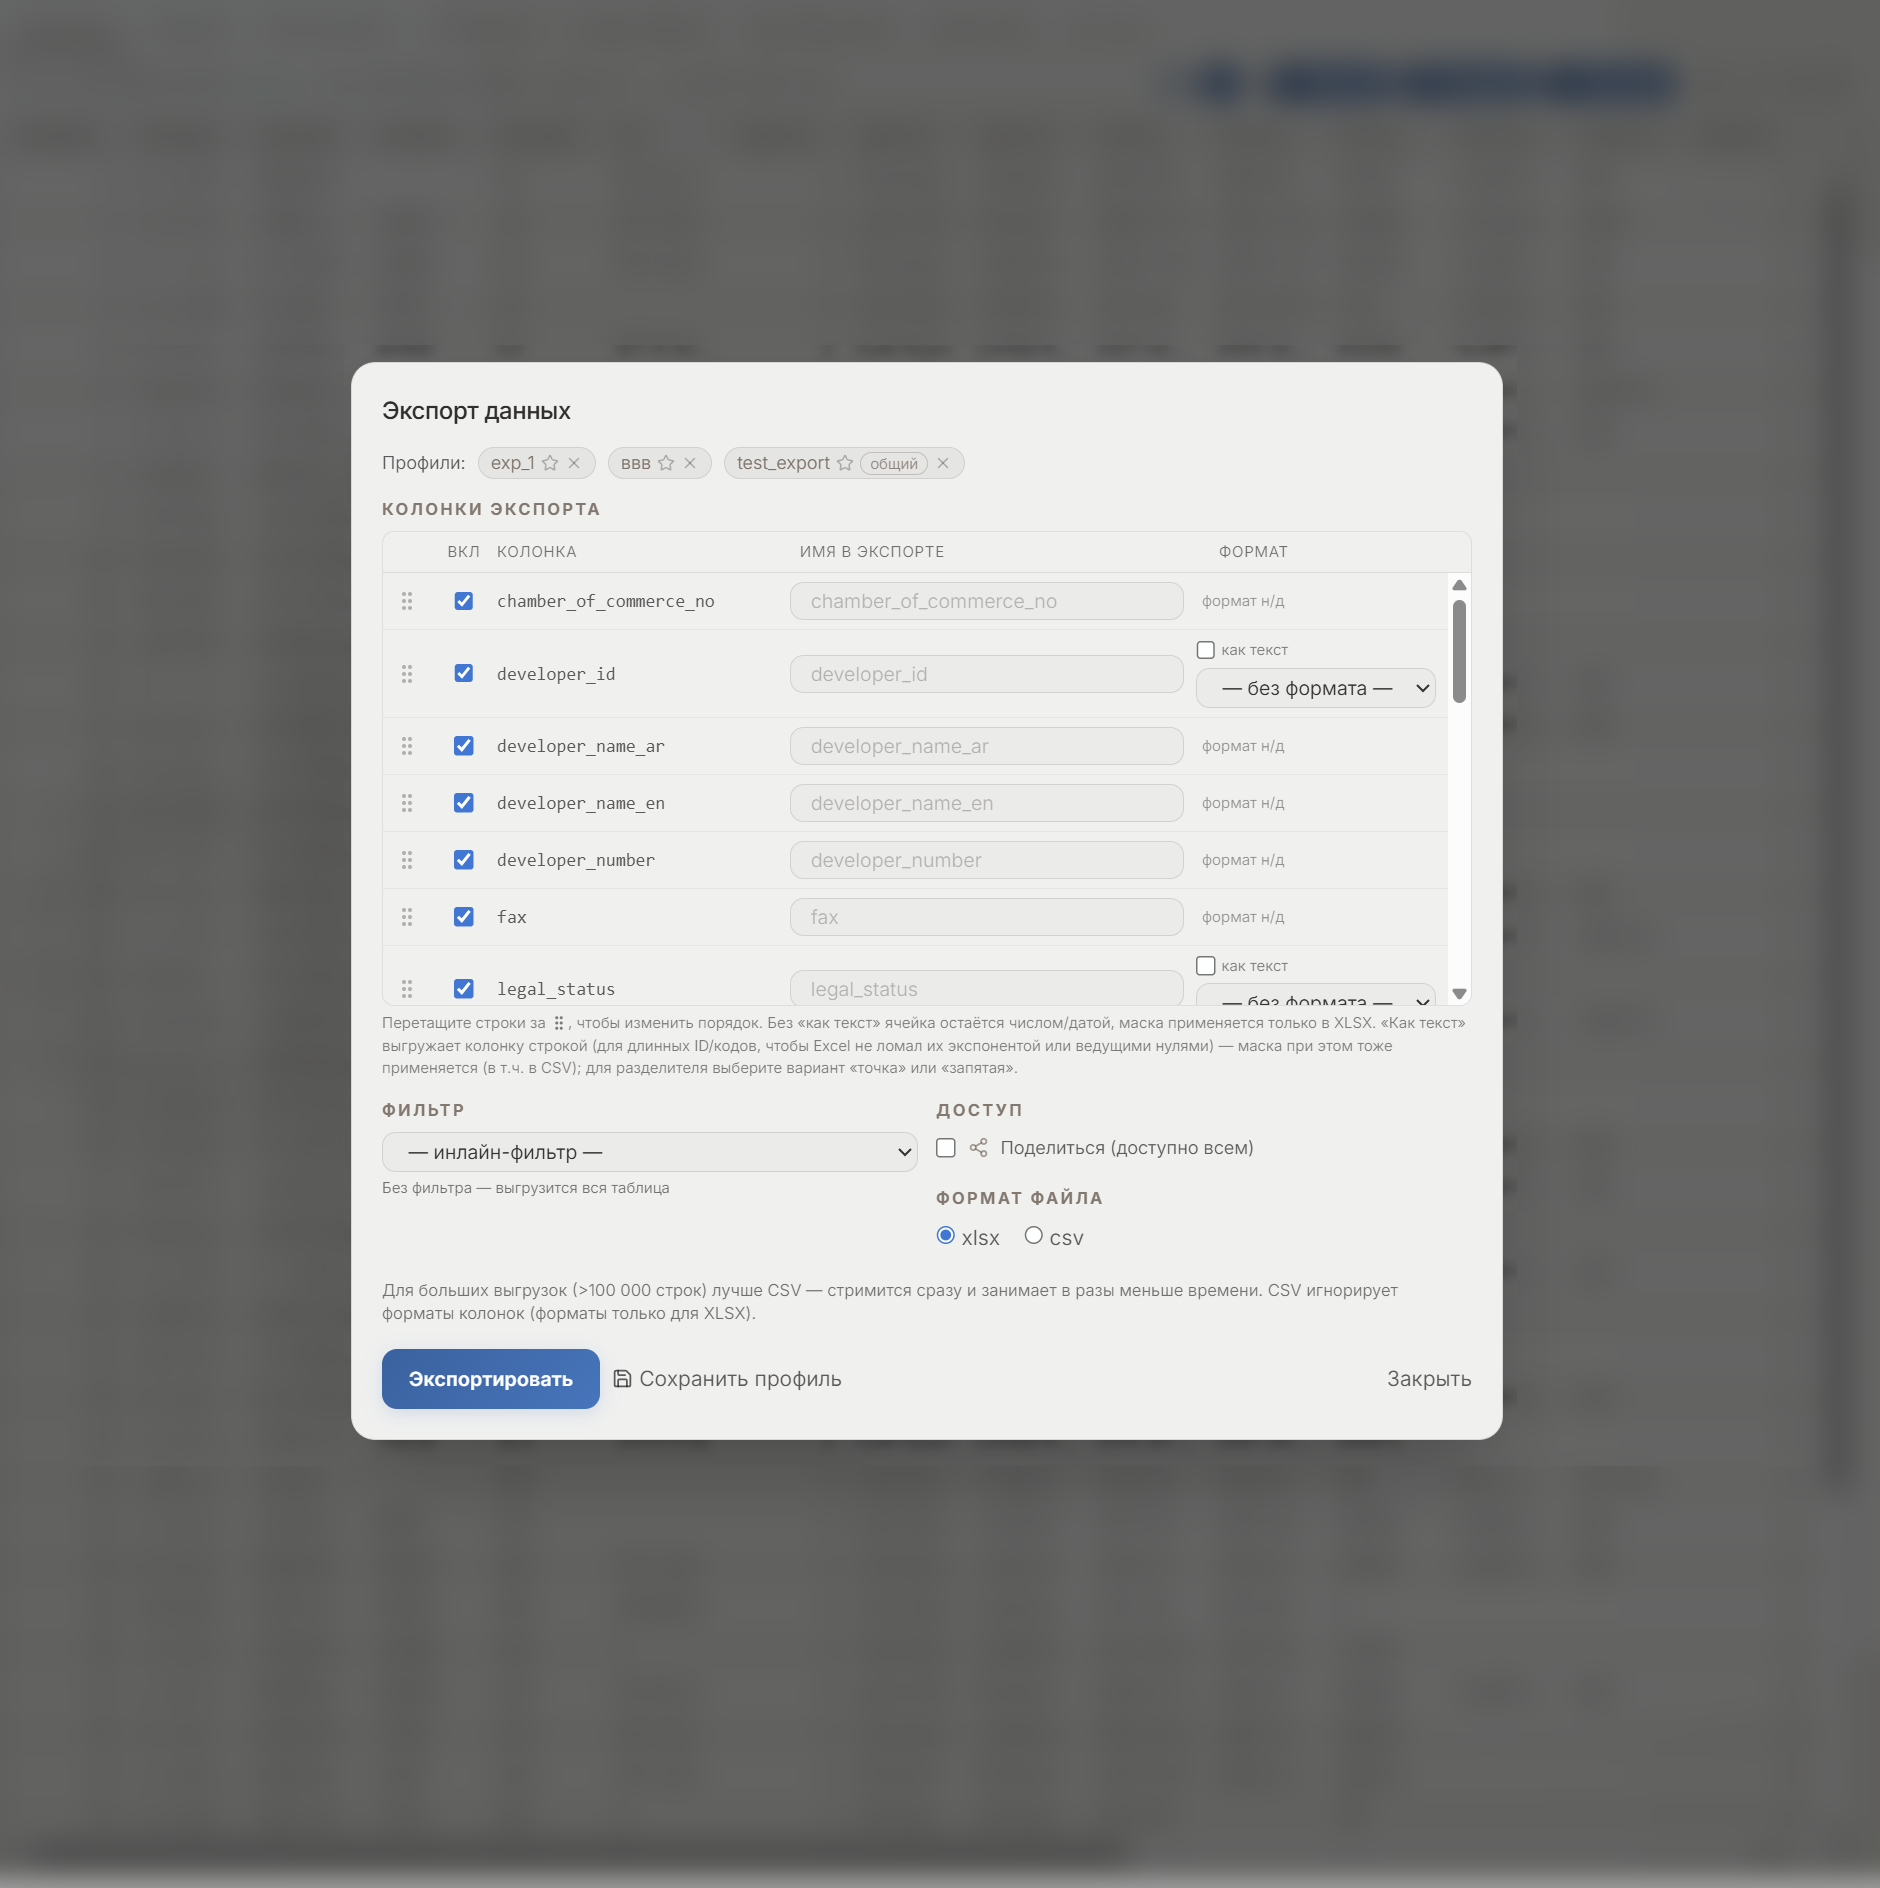Click the scroll-down arrow of column list
Viewport: 1880px width, 1888px height.
[x=1460, y=994]
